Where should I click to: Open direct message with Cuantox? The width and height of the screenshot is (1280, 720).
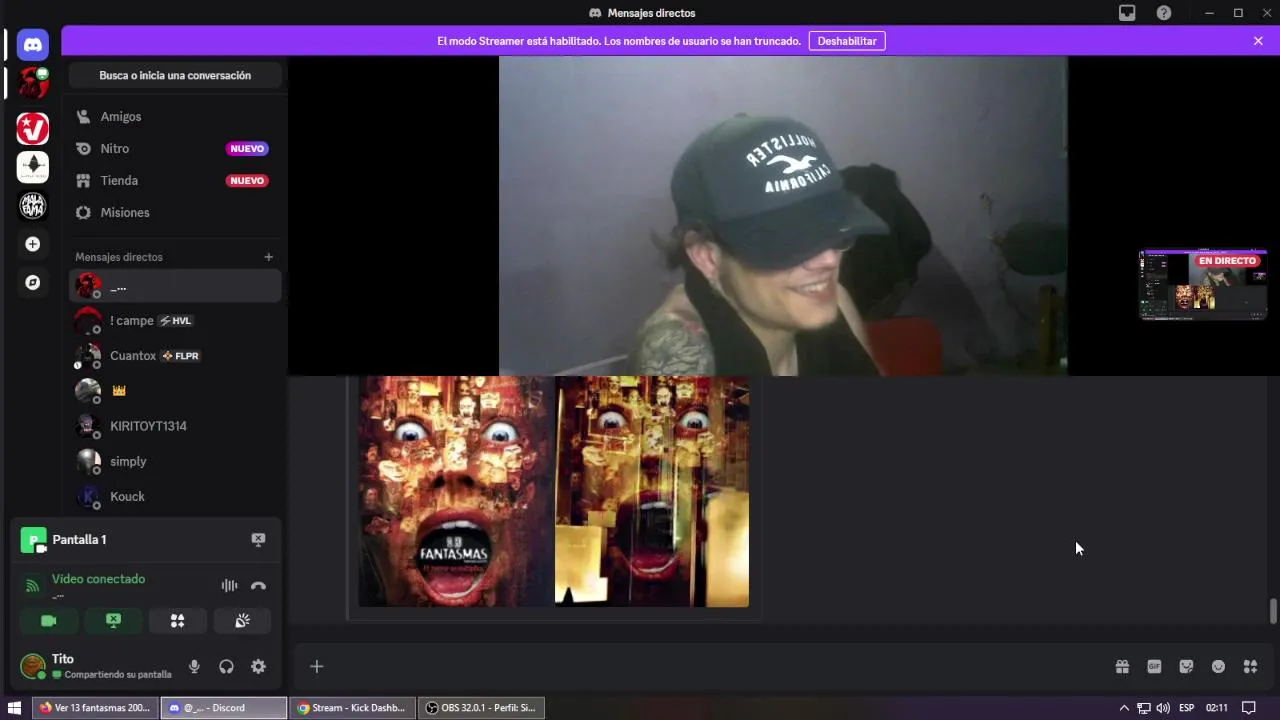click(x=175, y=356)
